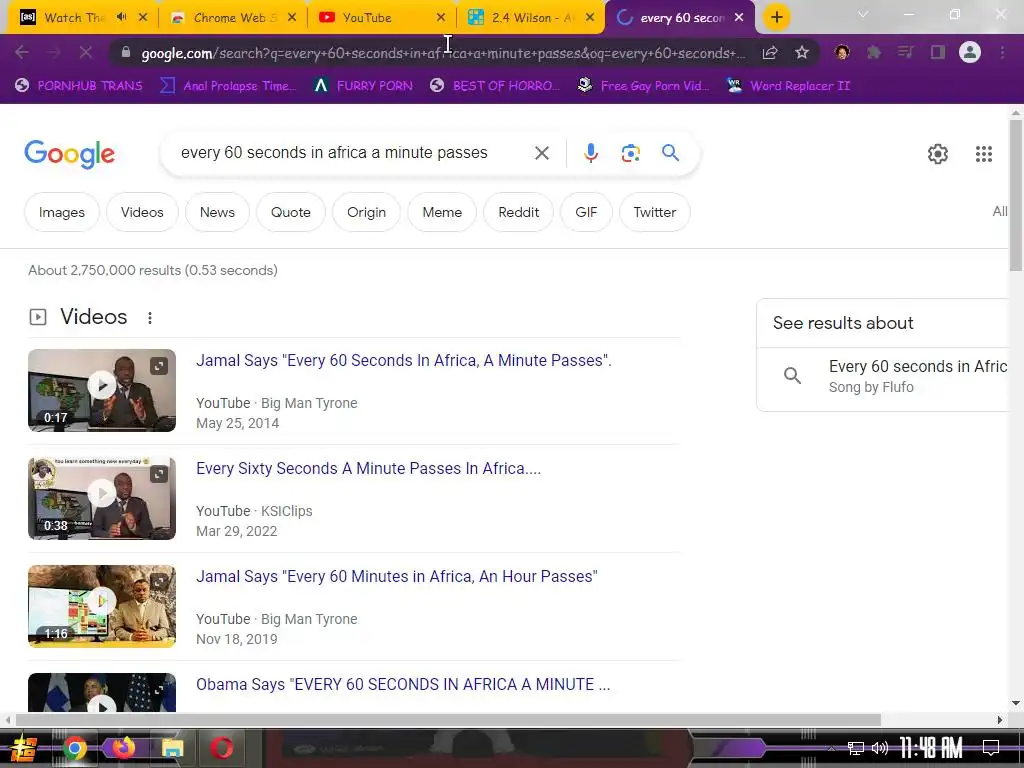The width and height of the screenshot is (1024, 768).
Task: Open the 11:48 AM taskbar clock
Action: click(x=931, y=748)
